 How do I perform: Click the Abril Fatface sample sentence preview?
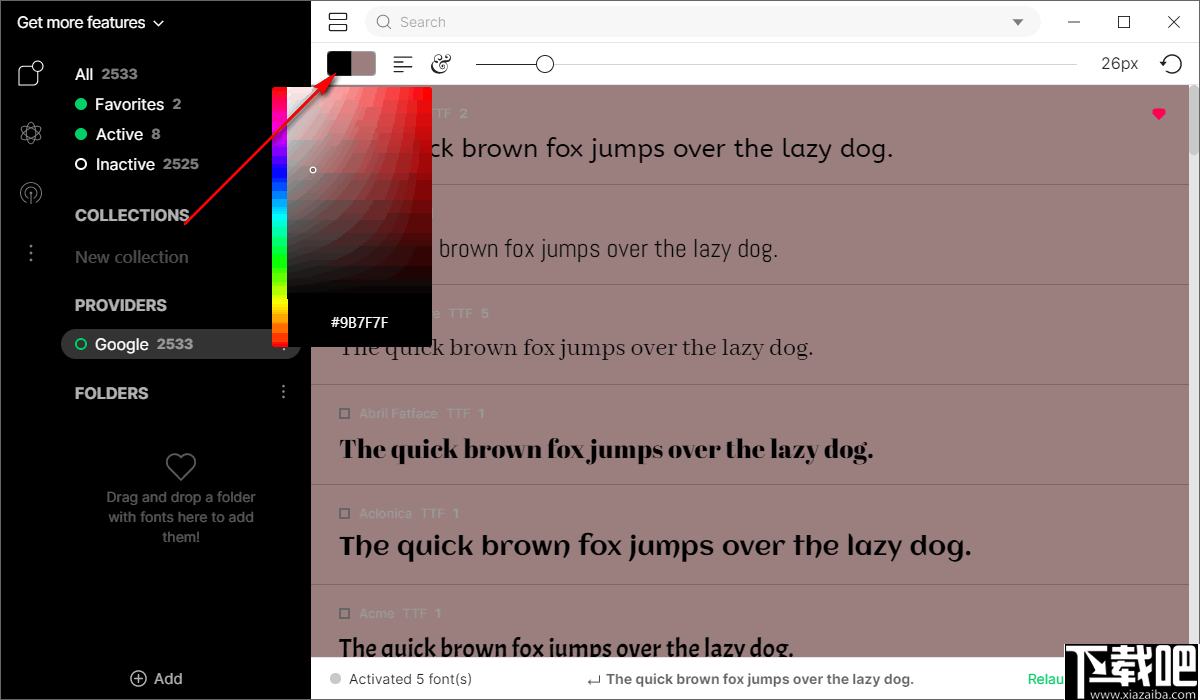click(x=606, y=449)
